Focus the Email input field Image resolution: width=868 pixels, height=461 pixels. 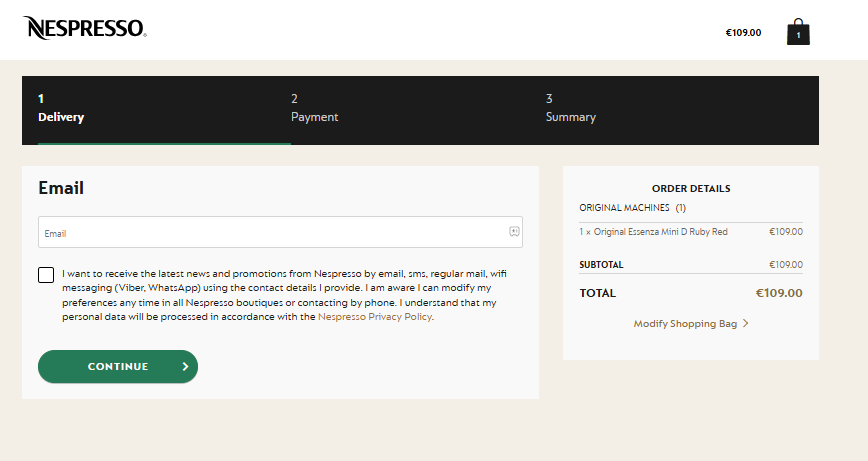280,232
